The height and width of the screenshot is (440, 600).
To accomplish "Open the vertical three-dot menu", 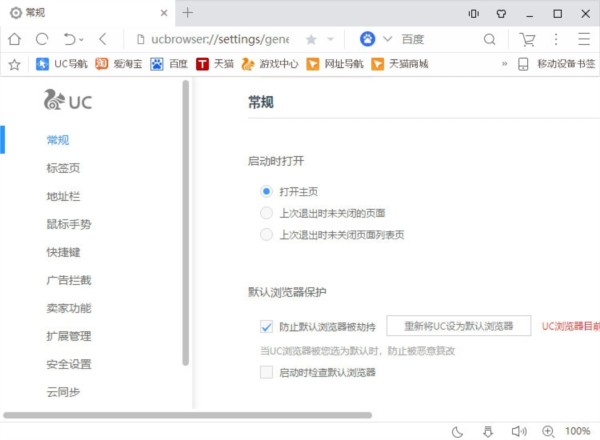I will [556, 39].
